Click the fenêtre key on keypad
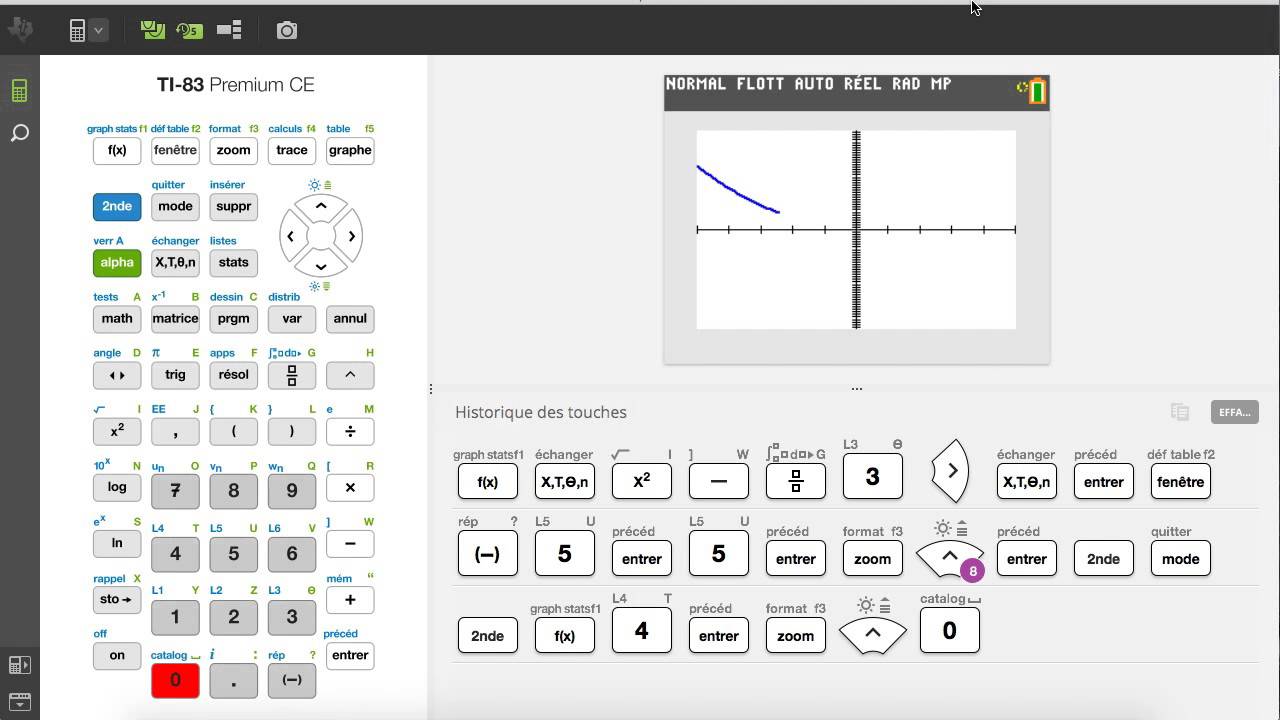The width and height of the screenshot is (1280, 720). (x=175, y=151)
